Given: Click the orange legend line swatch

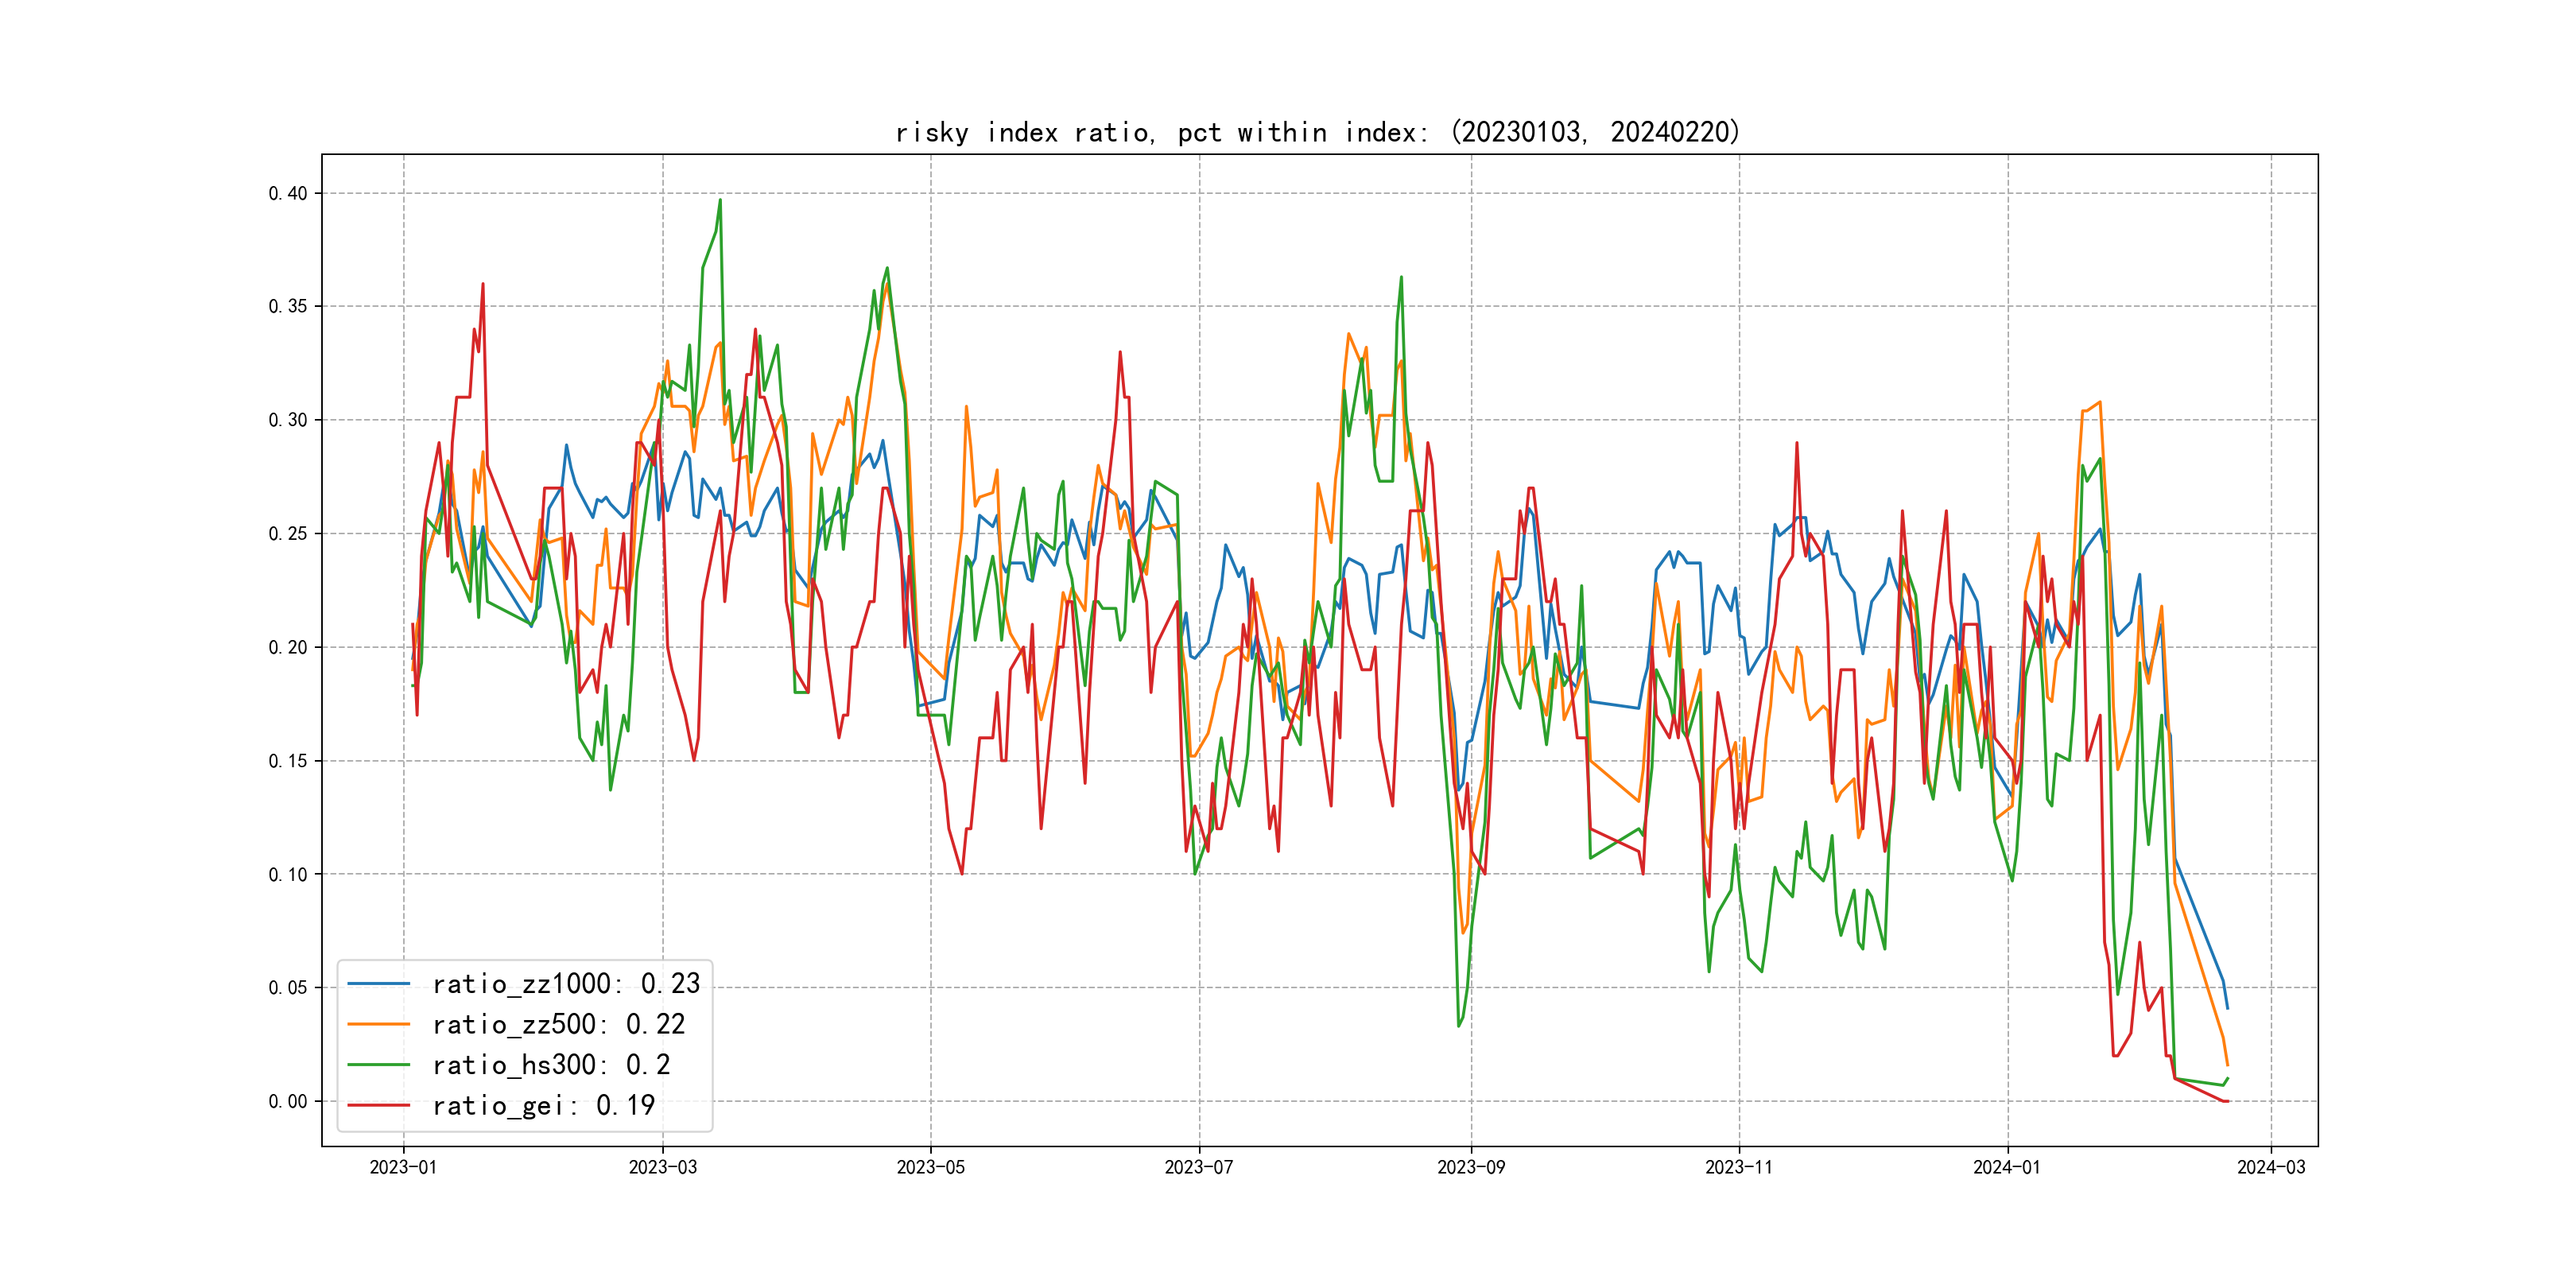Looking at the screenshot, I should pyautogui.click(x=378, y=1024).
